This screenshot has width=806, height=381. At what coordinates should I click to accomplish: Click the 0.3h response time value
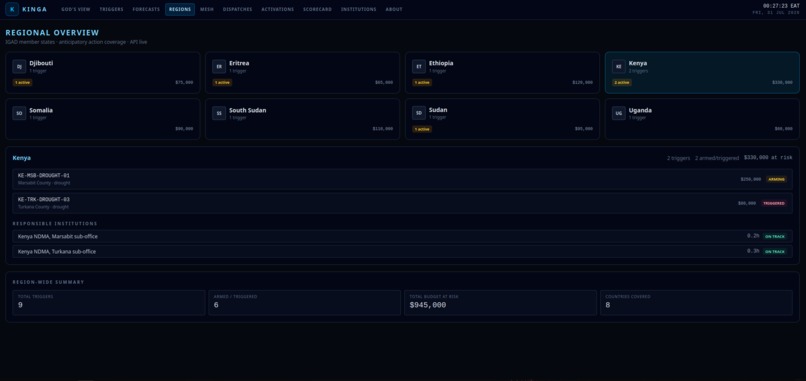click(753, 251)
